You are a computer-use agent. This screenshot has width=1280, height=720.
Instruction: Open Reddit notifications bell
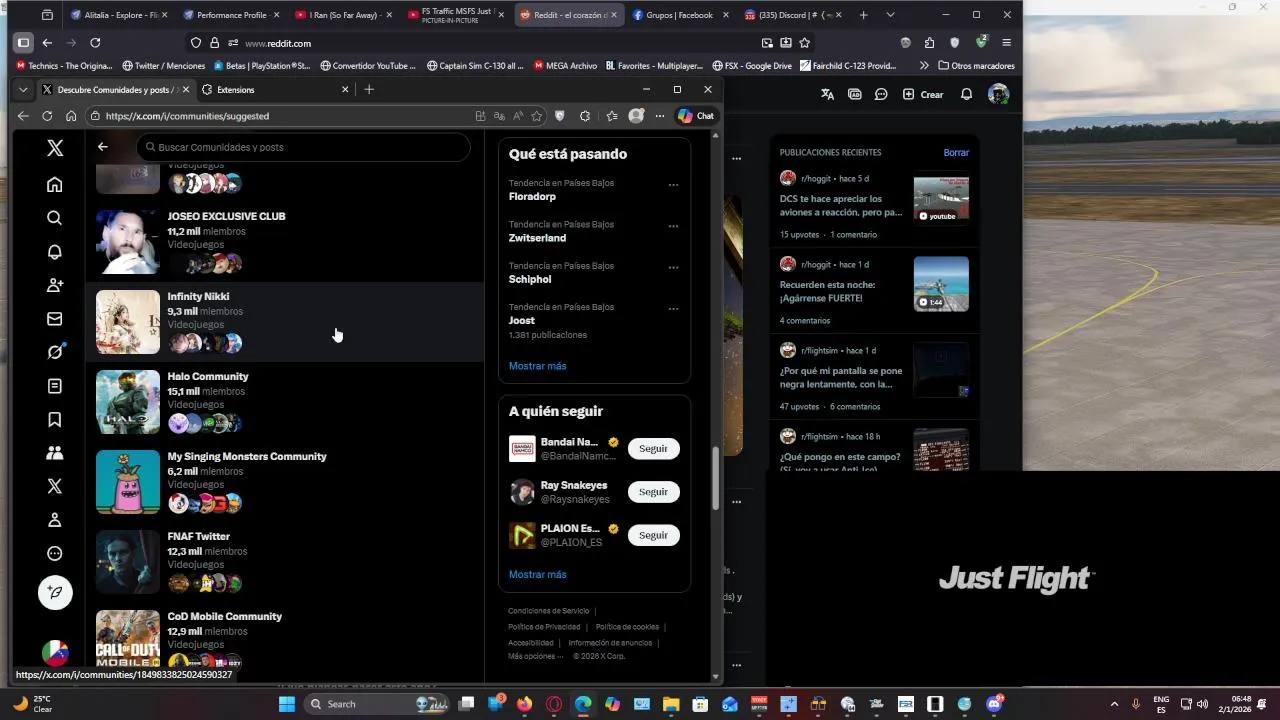click(x=966, y=94)
